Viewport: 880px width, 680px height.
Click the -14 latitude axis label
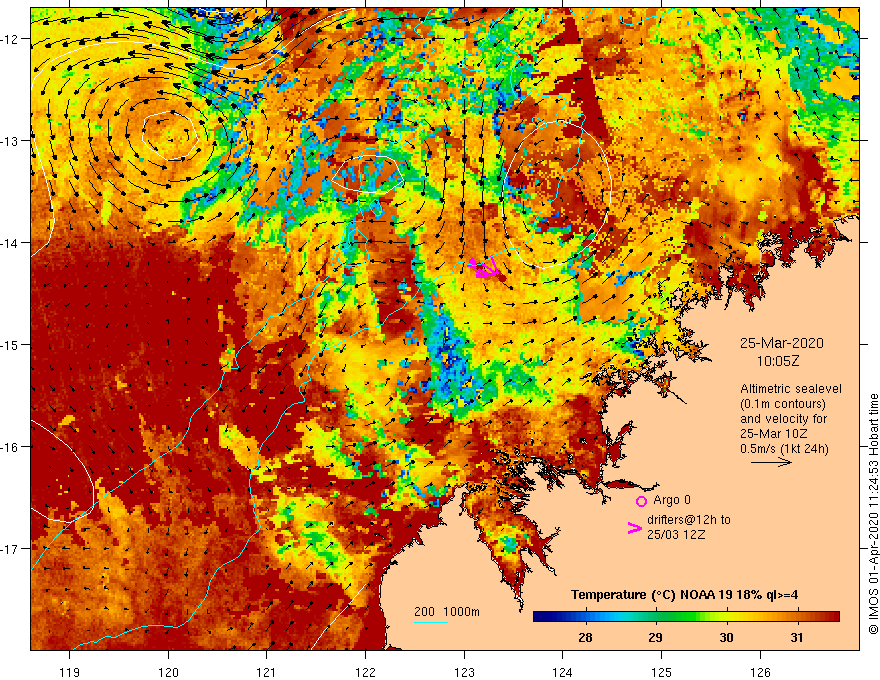pos(10,243)
